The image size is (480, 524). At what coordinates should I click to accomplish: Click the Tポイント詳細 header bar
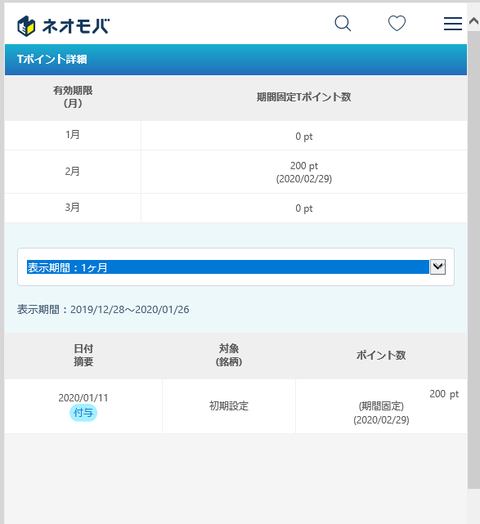click(x=236, y=59)
